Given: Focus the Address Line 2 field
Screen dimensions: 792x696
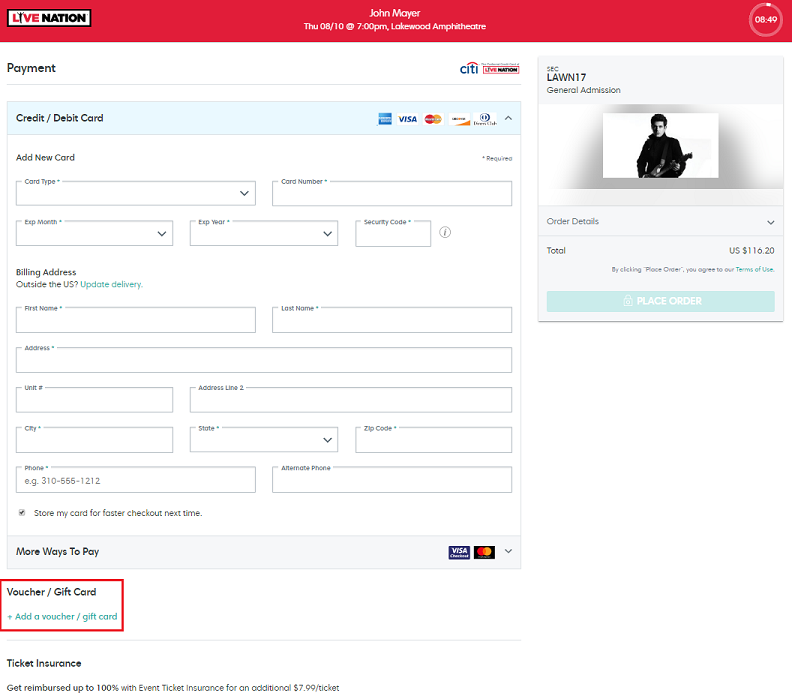Looking at the screenshot, I should (351, 400).
